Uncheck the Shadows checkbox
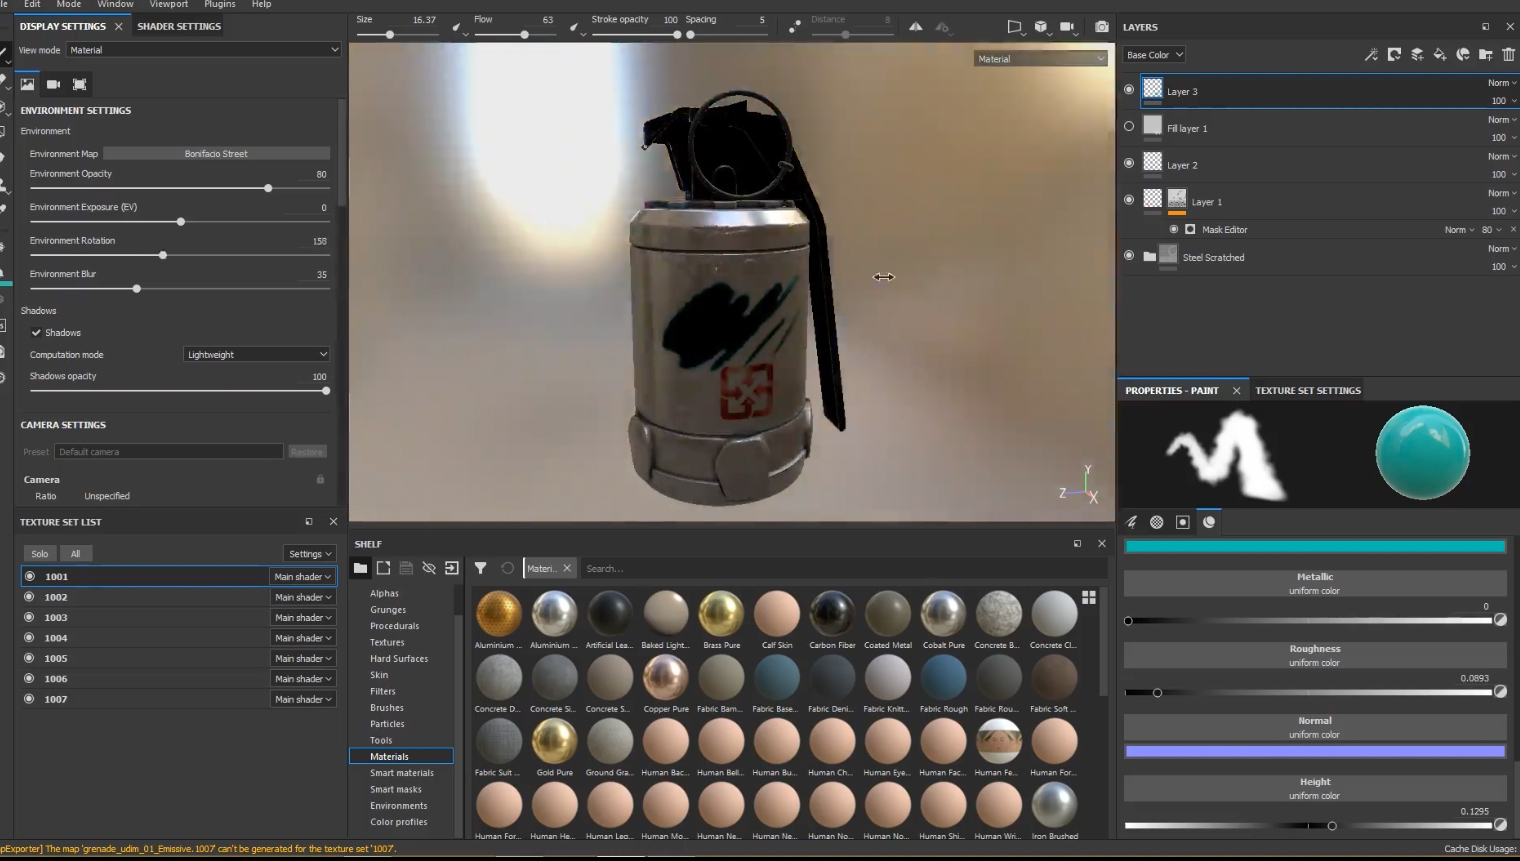The width and height of the screenshot is (1520, 861). pos(36,332)
